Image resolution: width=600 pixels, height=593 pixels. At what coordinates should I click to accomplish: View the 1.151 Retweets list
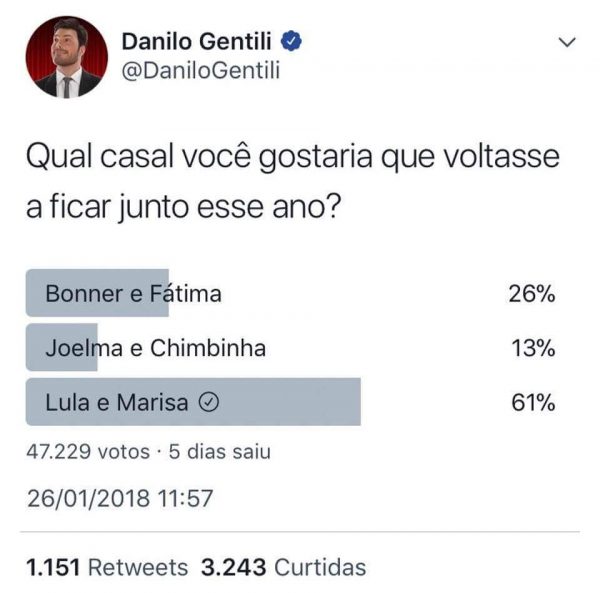coord(106,567)
